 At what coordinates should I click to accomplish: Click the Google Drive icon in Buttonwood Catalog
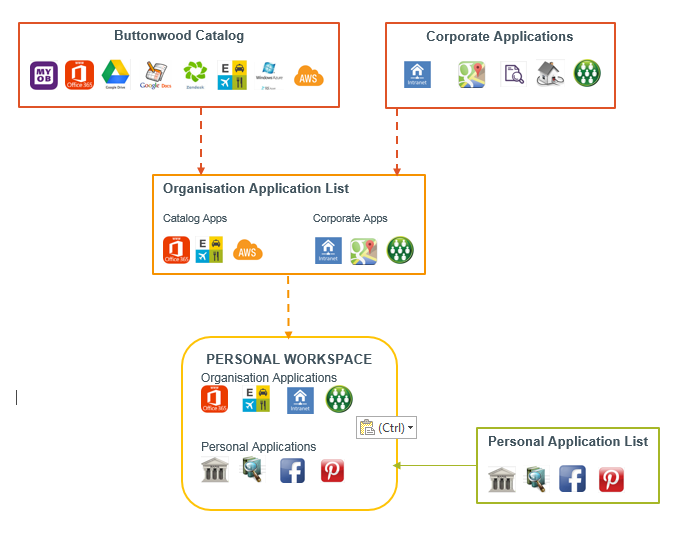(x=115, y=74)
